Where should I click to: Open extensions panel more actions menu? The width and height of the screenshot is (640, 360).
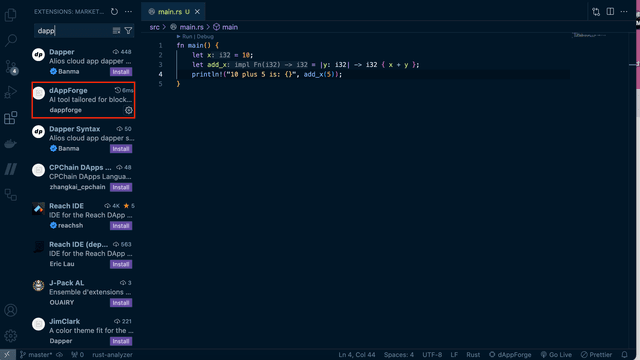(128, 11)
